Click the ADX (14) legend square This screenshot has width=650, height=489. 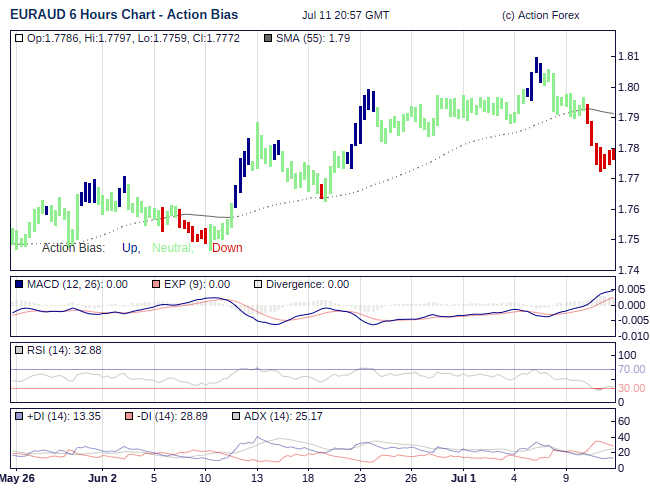pyautogui.click(x=236, y=416)
